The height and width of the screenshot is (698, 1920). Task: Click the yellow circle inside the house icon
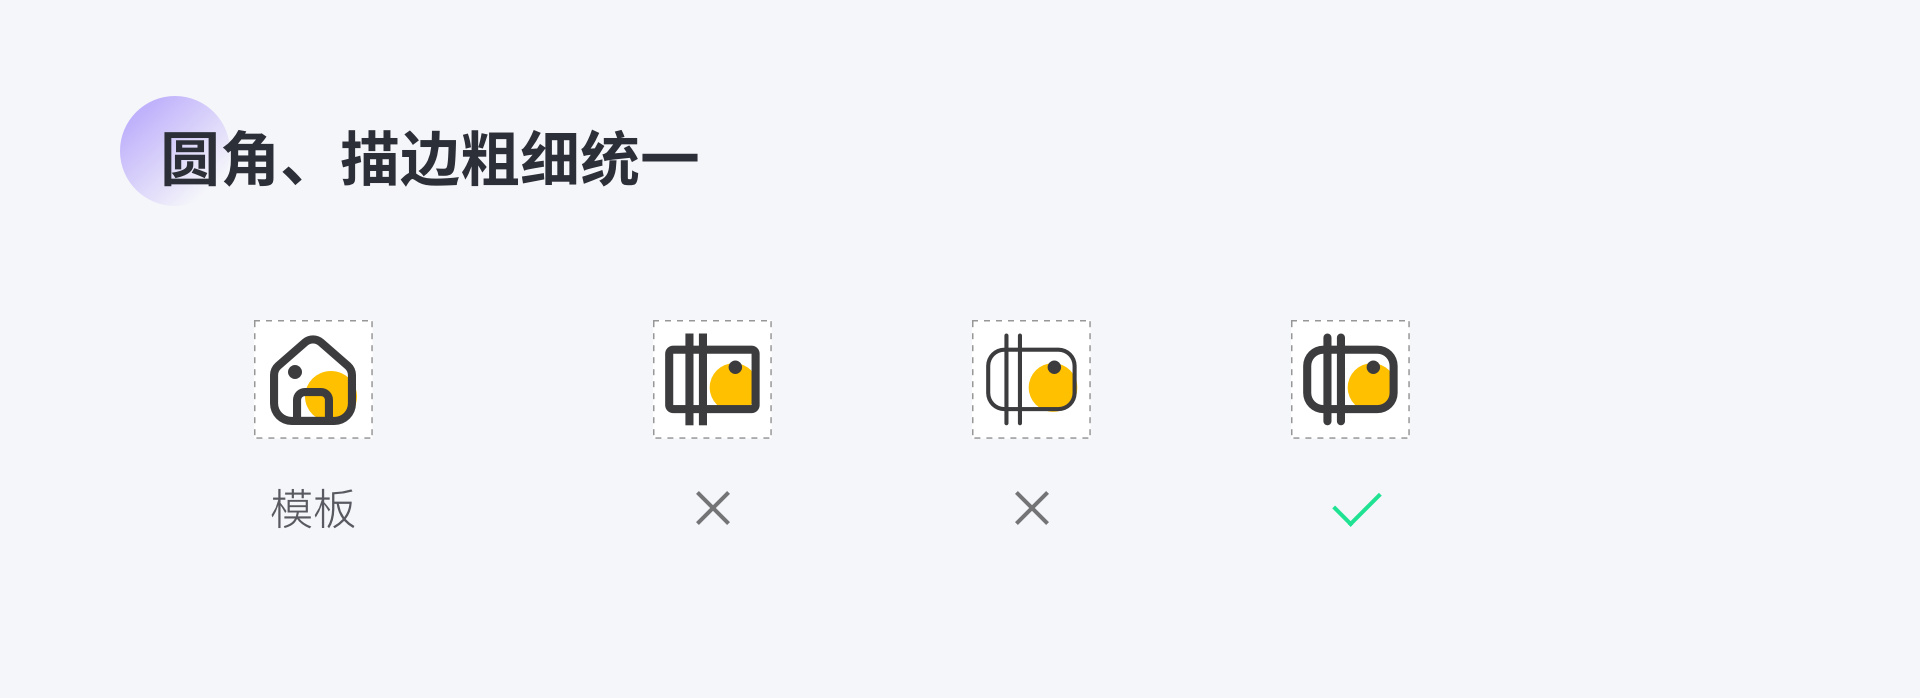330,394
